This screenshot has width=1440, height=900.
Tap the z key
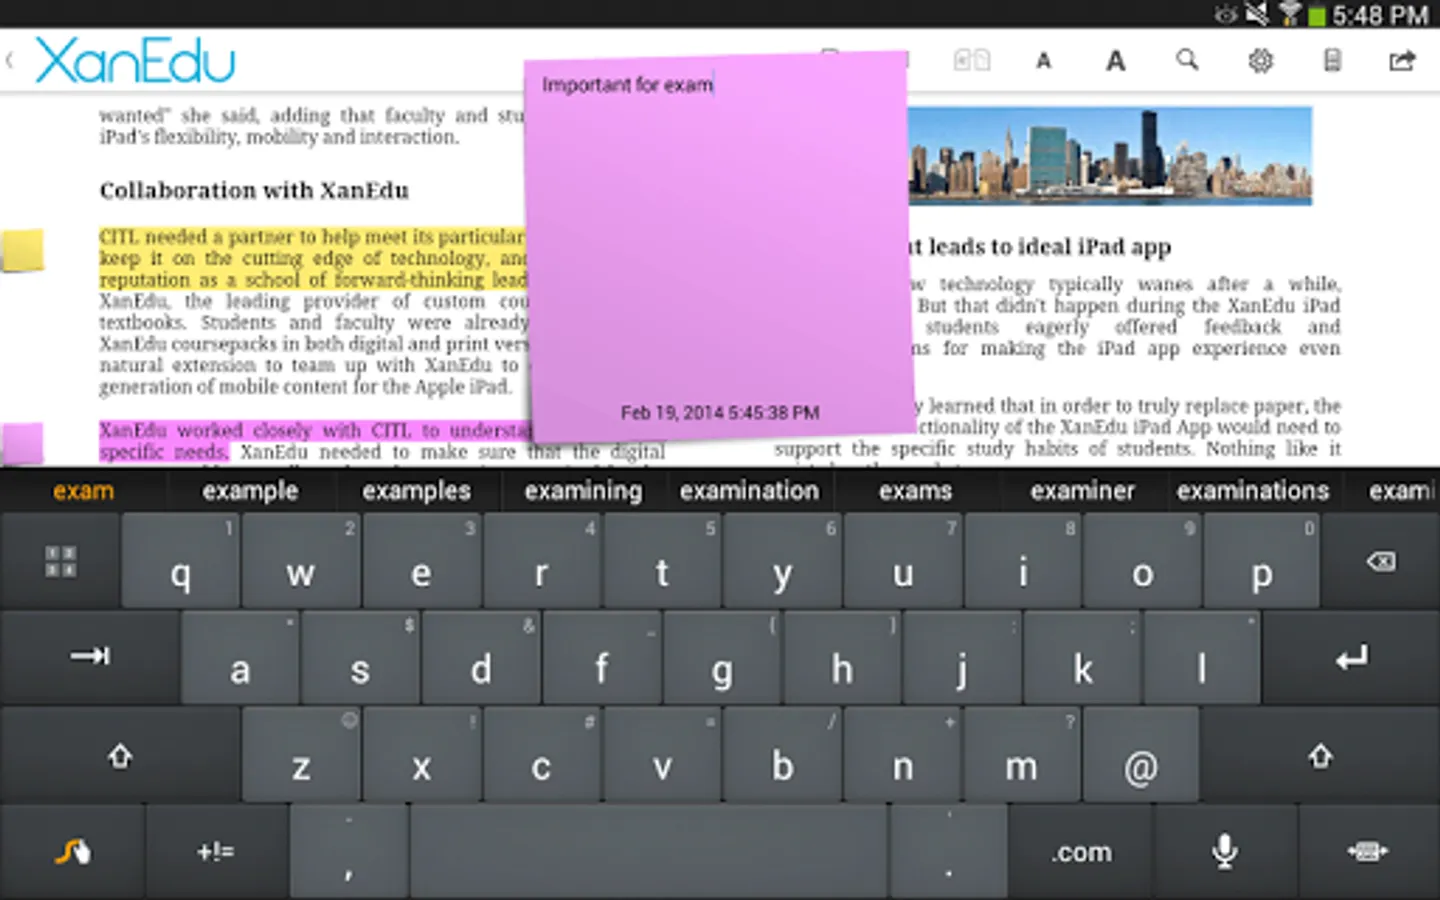300,756
